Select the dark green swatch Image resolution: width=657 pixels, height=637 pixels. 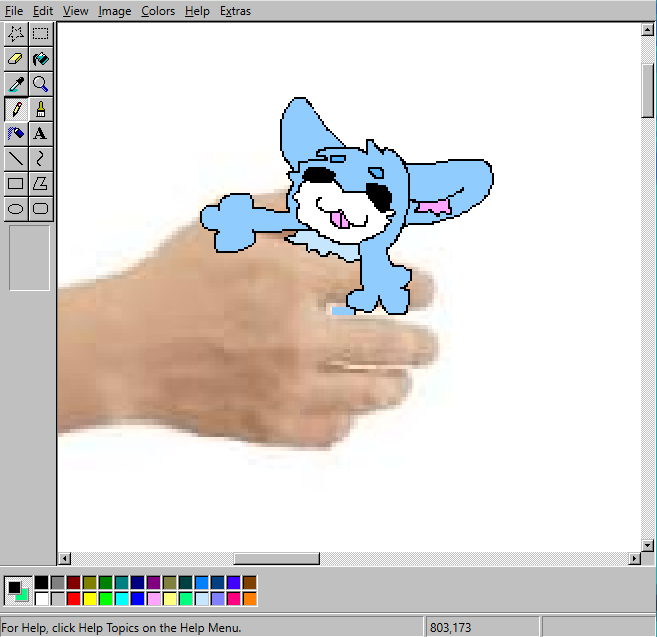click(x=106, y=583)
